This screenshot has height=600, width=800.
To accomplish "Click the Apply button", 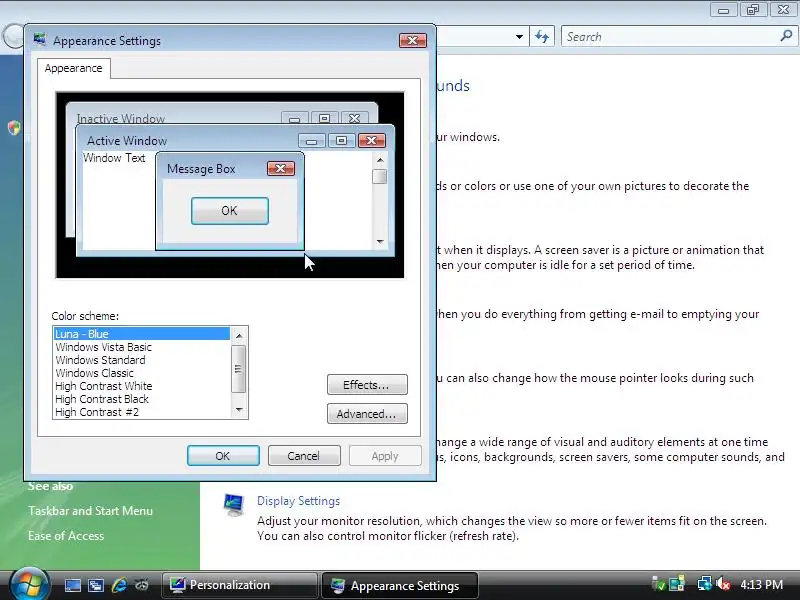I will tap(385, 456).
